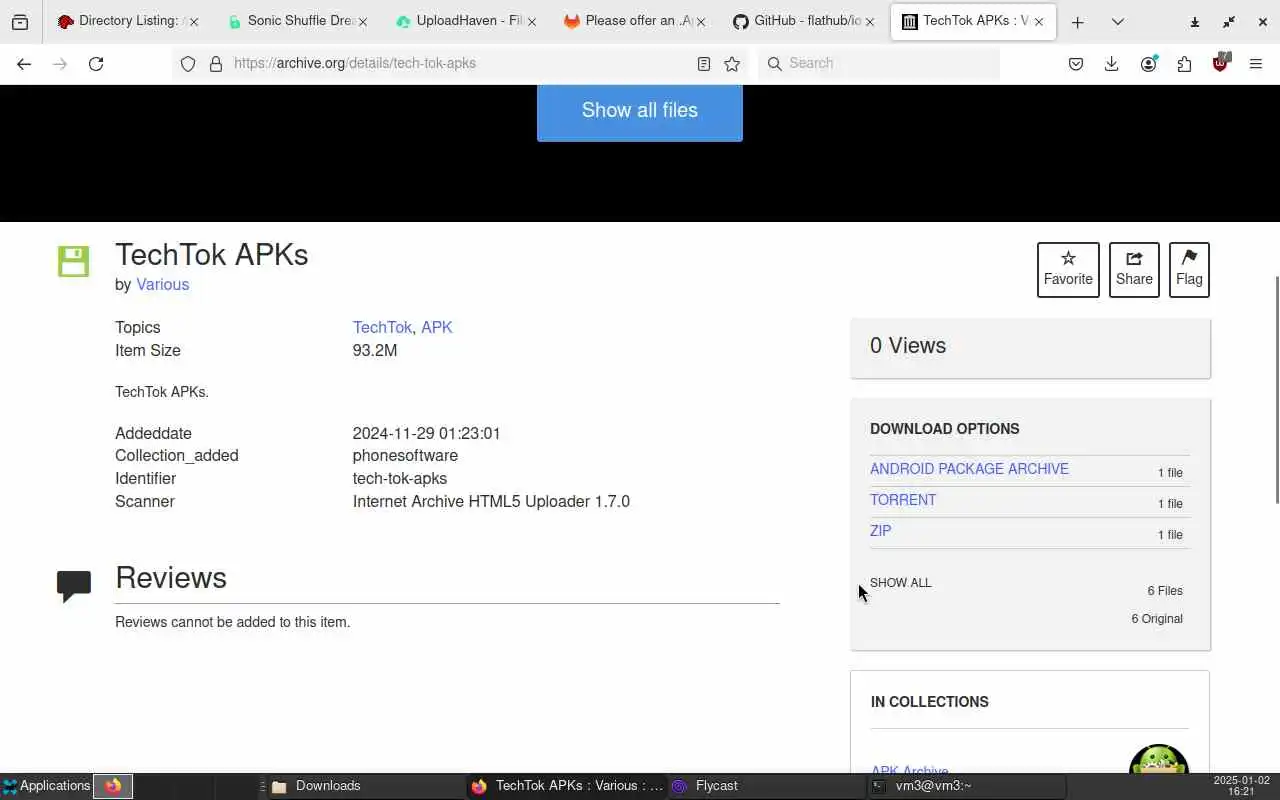This screenshot has width=1280, height=800.
Task: Download the ANDROID PACKAGE ARCHIVE file
Action: (969, 469)
